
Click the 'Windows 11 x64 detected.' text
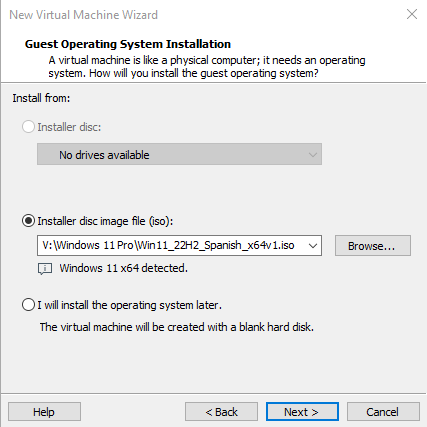123,268
